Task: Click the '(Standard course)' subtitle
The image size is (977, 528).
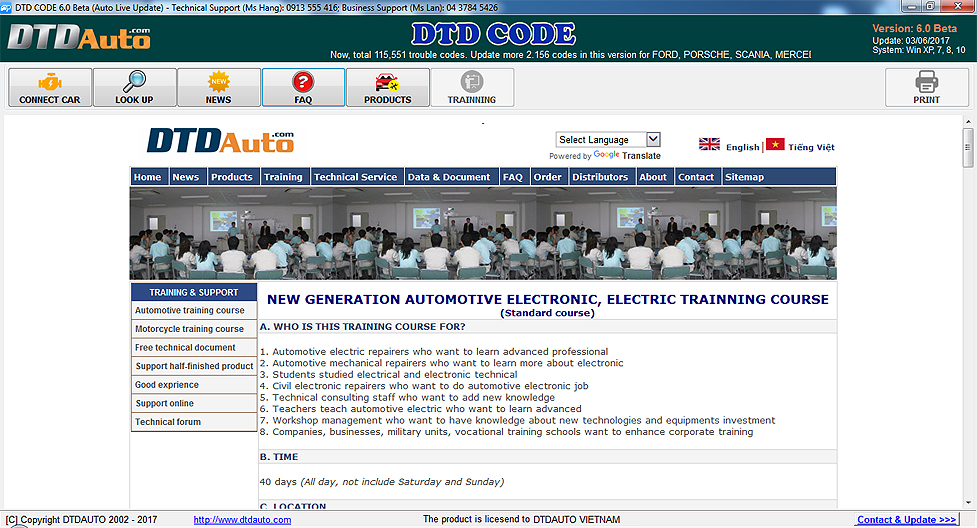Action: pos(548,313)
